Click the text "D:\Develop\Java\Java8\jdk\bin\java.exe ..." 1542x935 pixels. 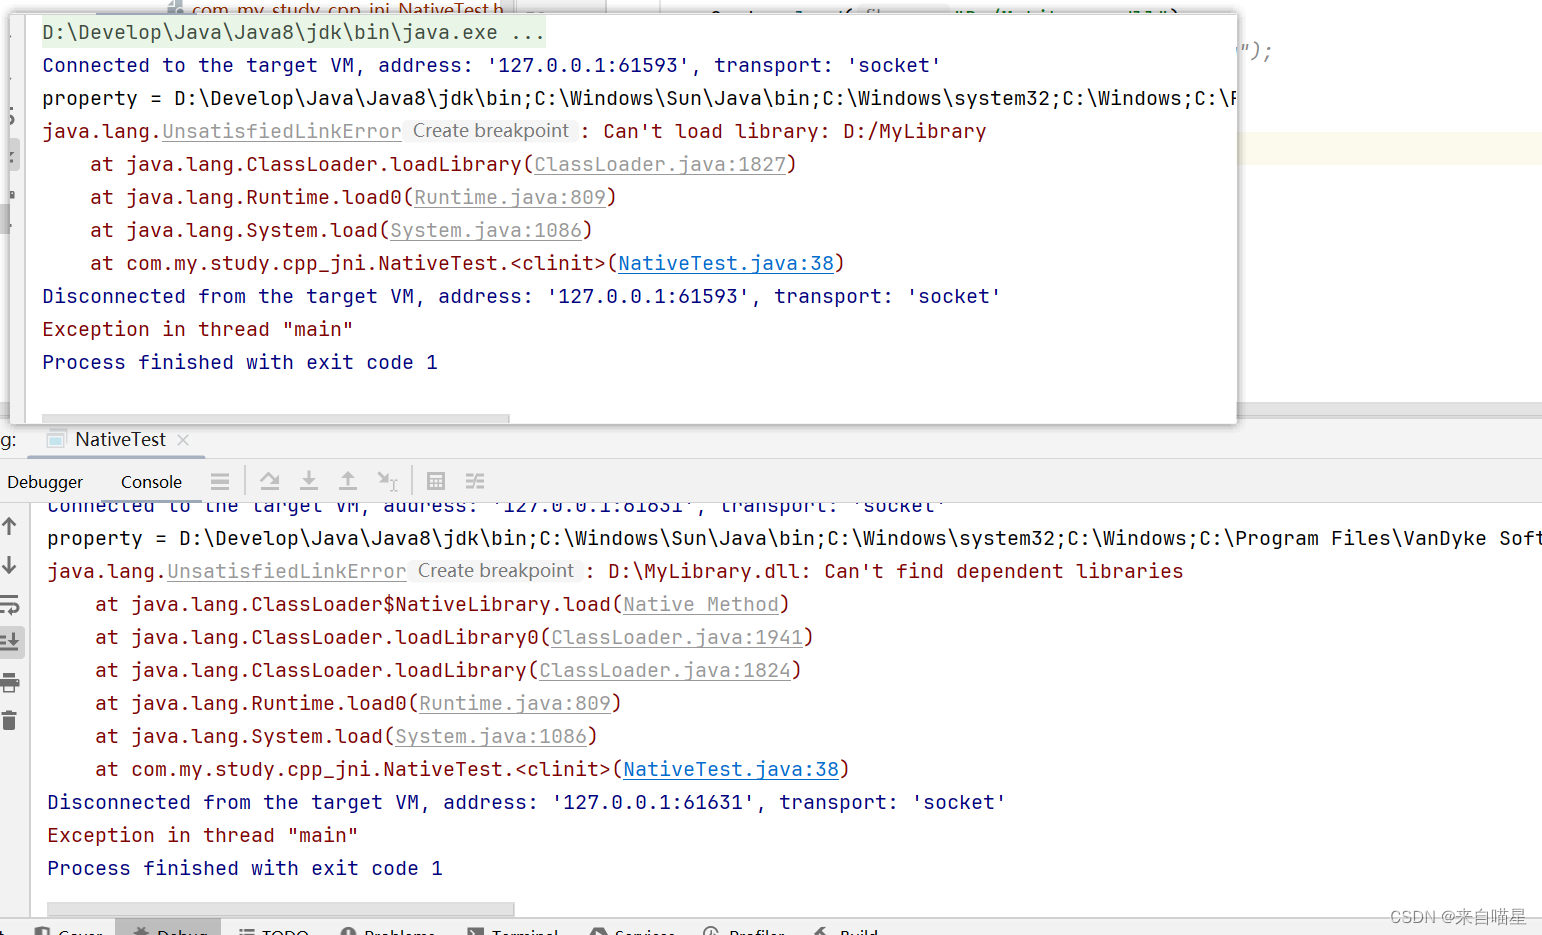(293, 33)
